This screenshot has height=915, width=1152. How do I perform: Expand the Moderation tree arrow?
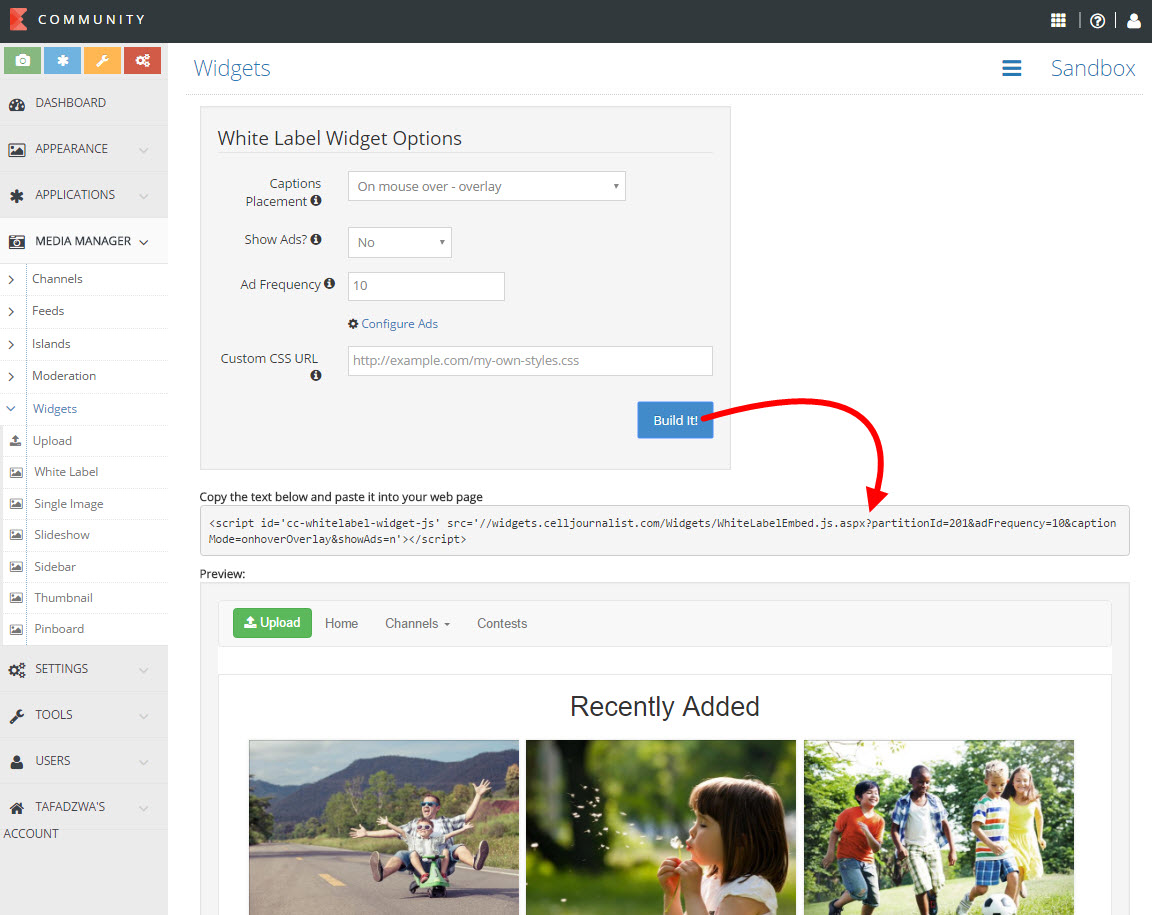click(x=11, y=376)
